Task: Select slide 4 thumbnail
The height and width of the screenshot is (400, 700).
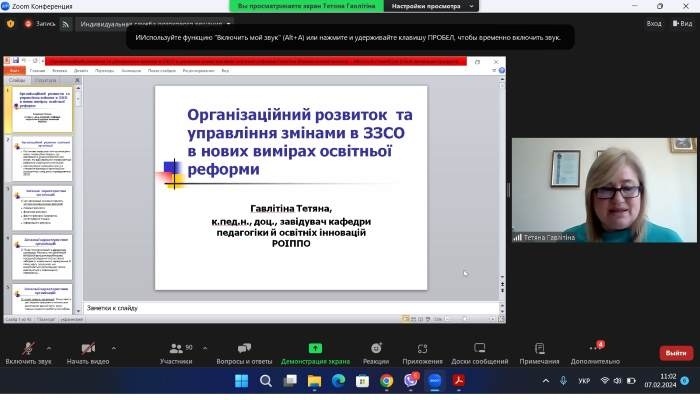Action: click(42, 258)
